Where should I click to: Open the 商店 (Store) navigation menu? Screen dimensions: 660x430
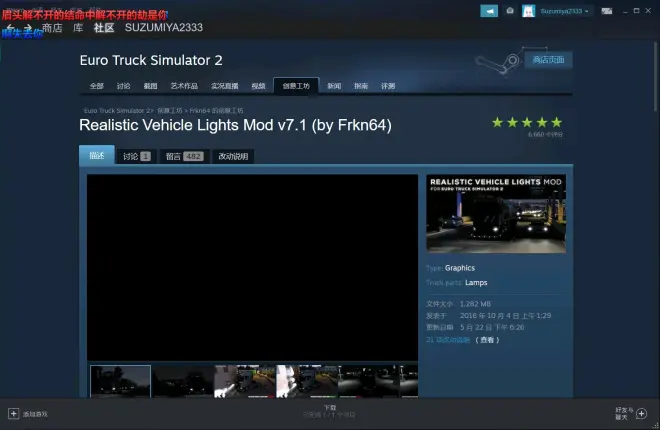coord(52,28)
